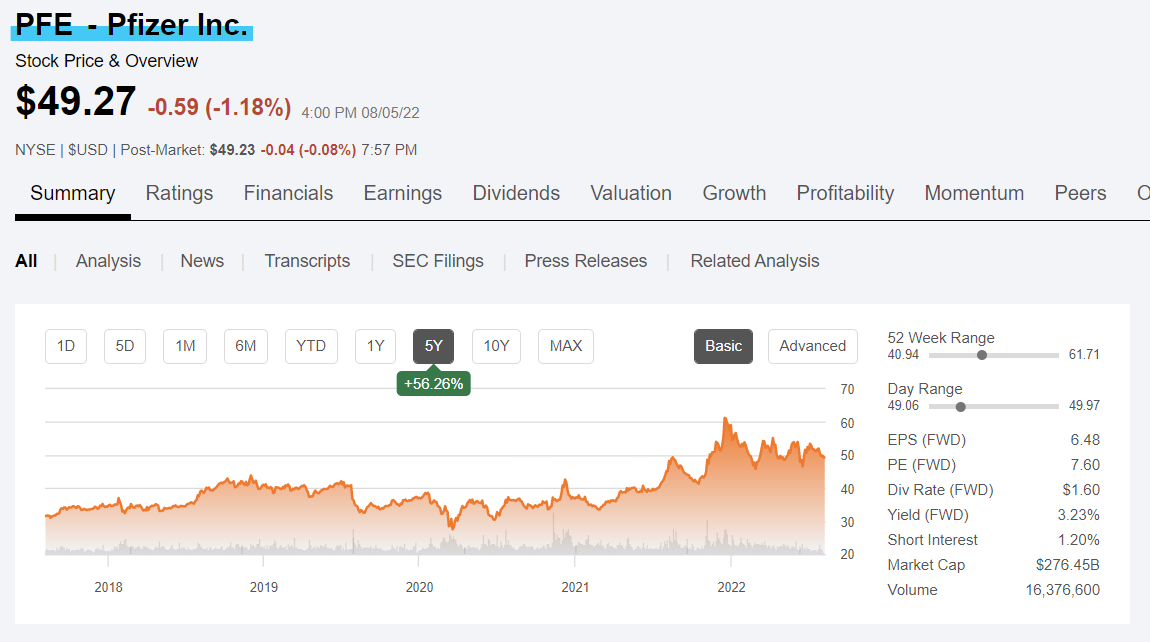The height and width of the screenshot is (642, 1150).
Task: Click the Stock Price & Overview subtitle
Action: coord(106,61)
